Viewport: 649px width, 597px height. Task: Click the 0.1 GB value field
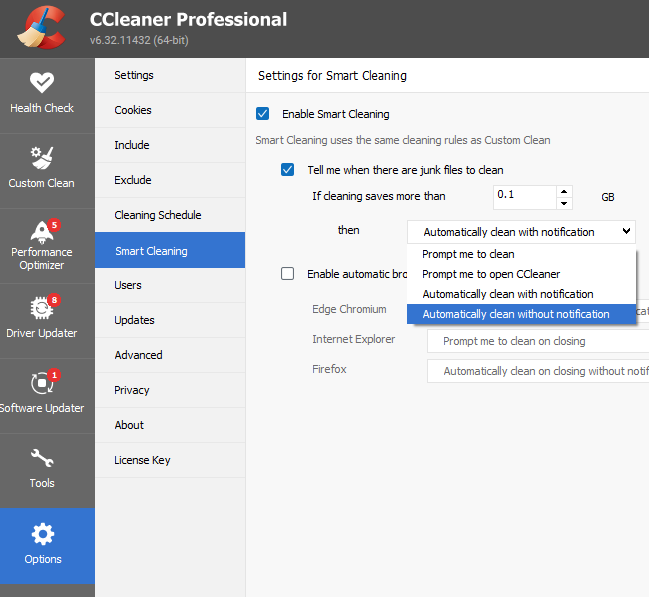point(524,197)
